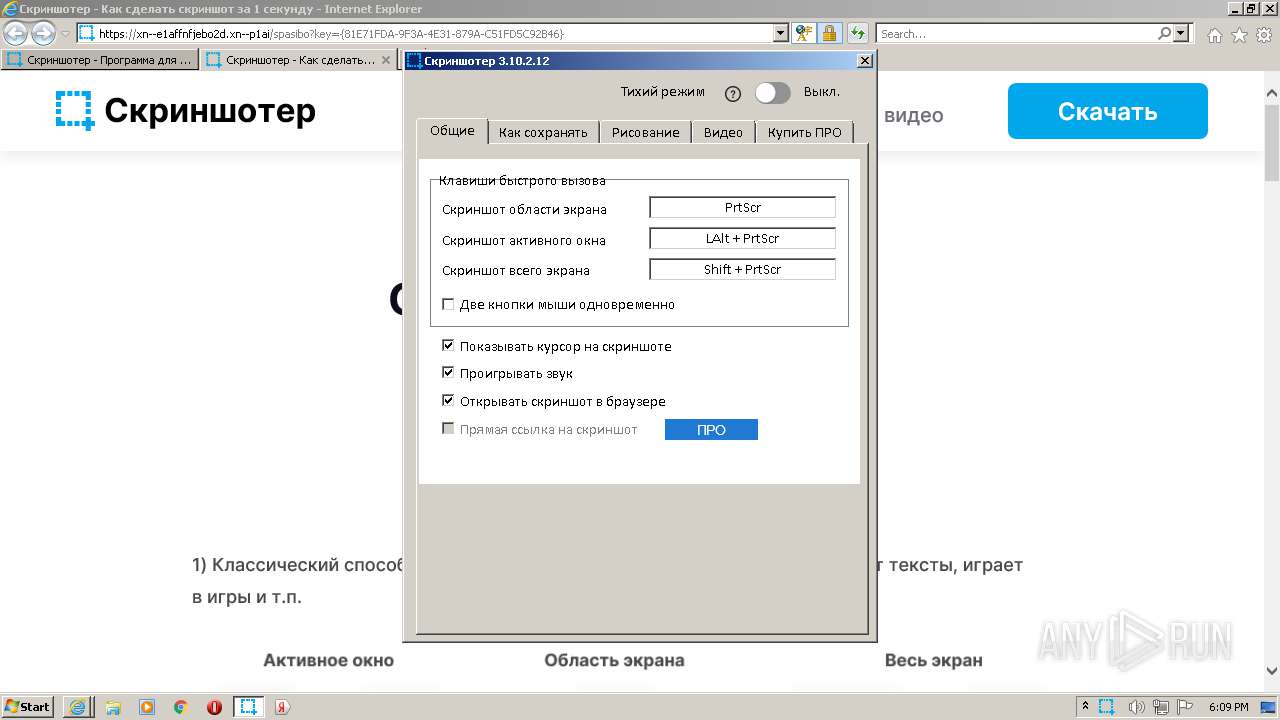
Task: Click the compatibility view icon
Action: [x=804, y=33]
